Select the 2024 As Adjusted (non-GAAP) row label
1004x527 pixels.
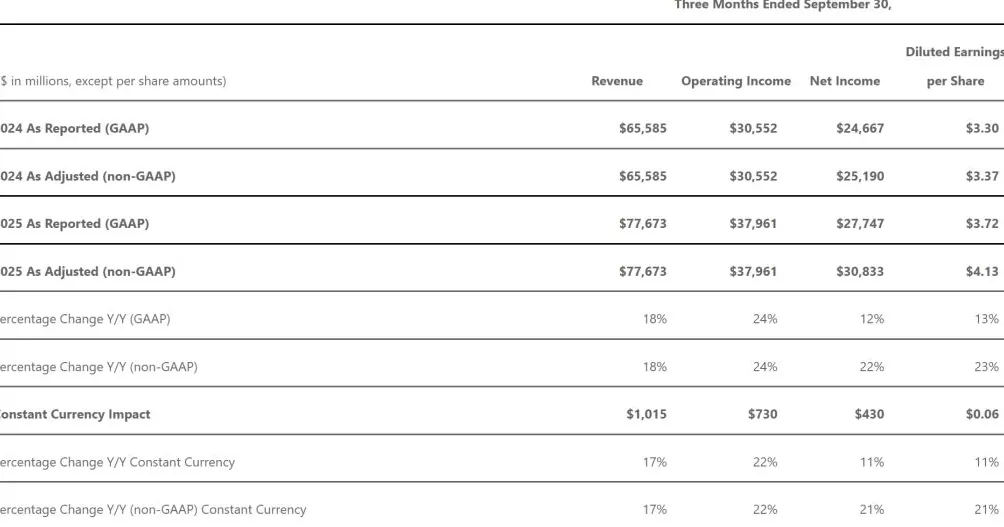click(x=88, y=176)
